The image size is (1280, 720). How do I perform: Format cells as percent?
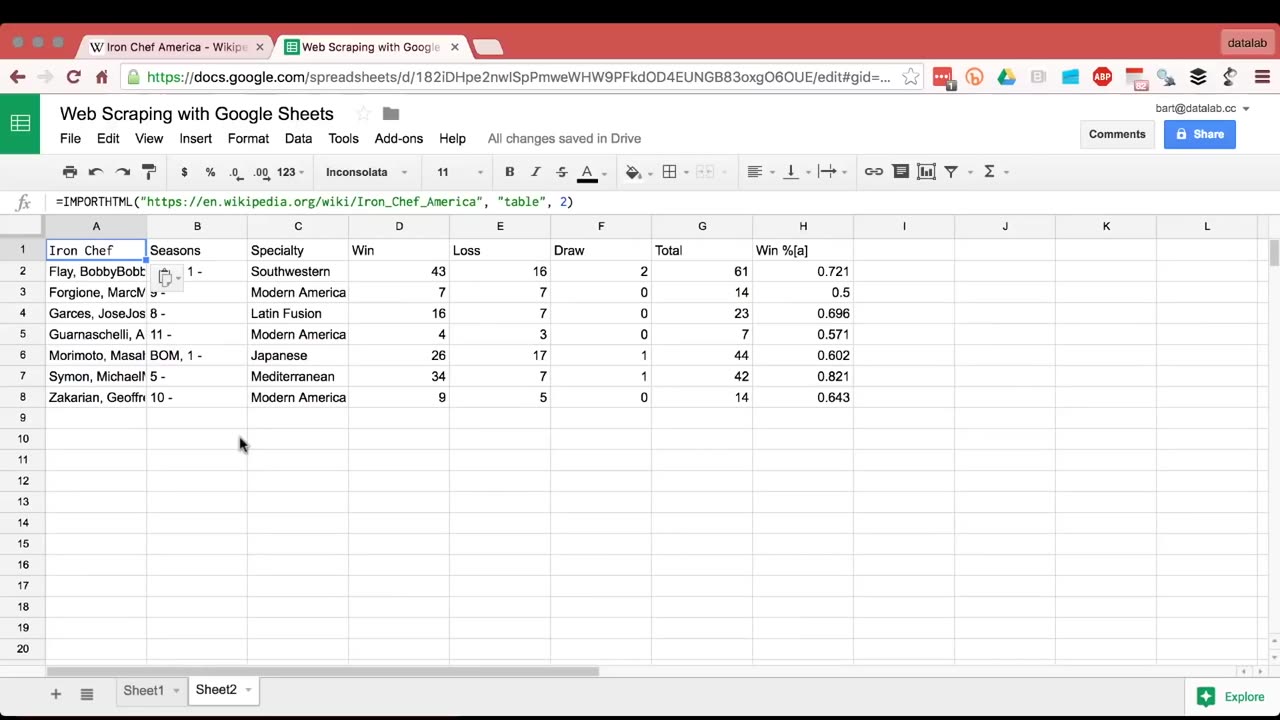pos(210,172)
